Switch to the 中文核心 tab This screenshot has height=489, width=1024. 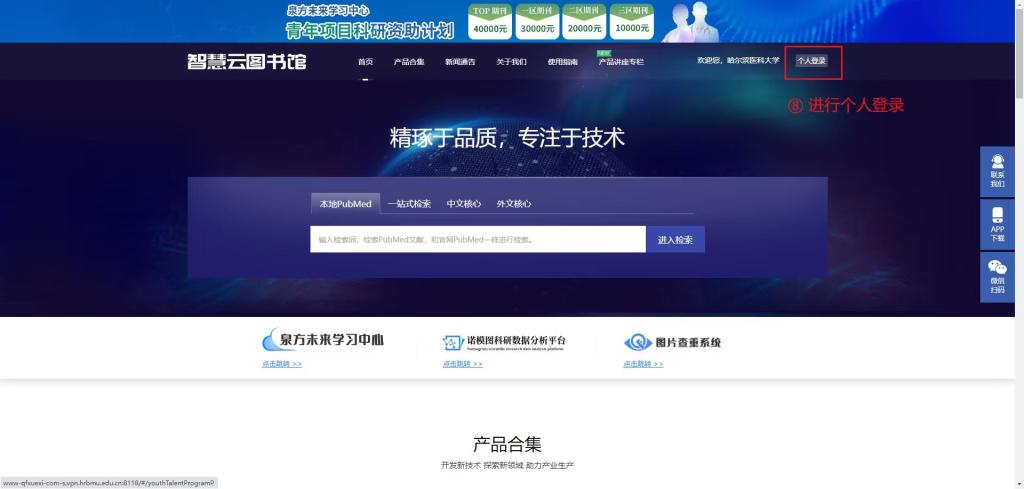click(x=463, y=204)
